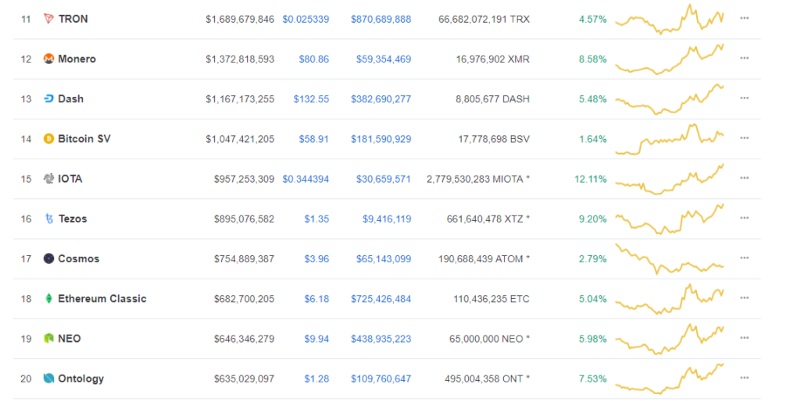Click Dash price $132.55
Image resolution: width=800 pixels, height=401 pixels.
[x=311, y=99]
